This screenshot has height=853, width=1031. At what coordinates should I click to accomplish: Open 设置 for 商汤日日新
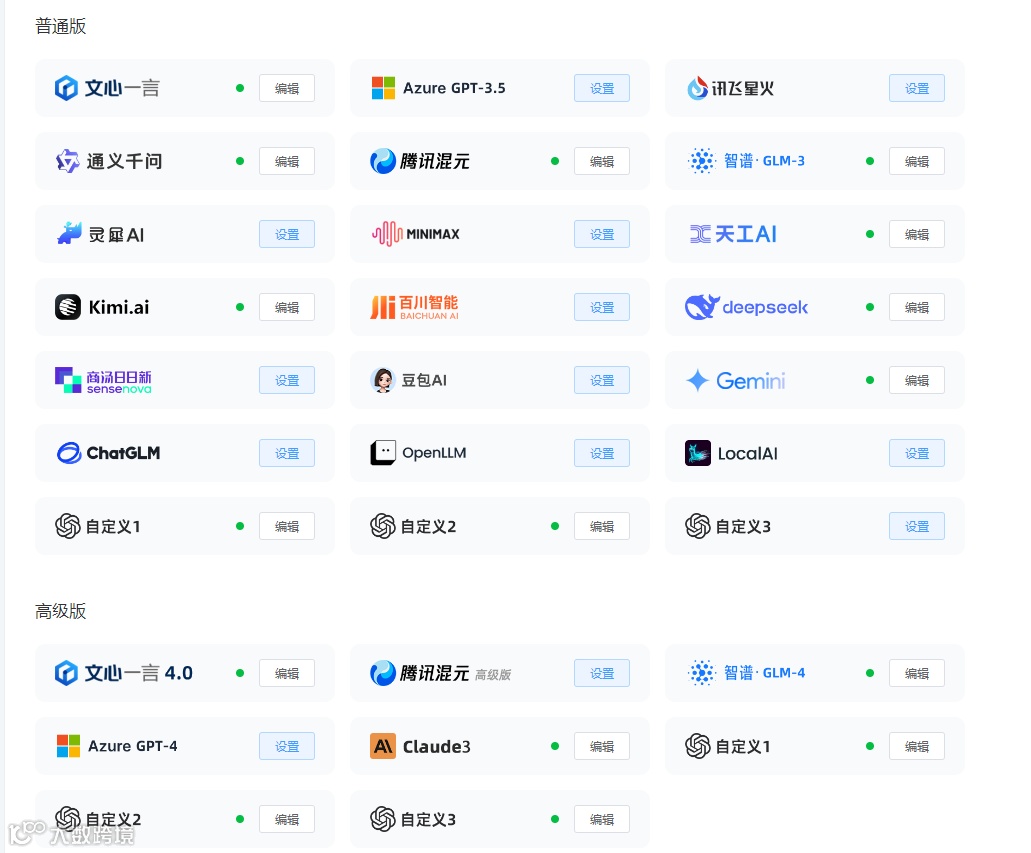click(x=287, y=380)
